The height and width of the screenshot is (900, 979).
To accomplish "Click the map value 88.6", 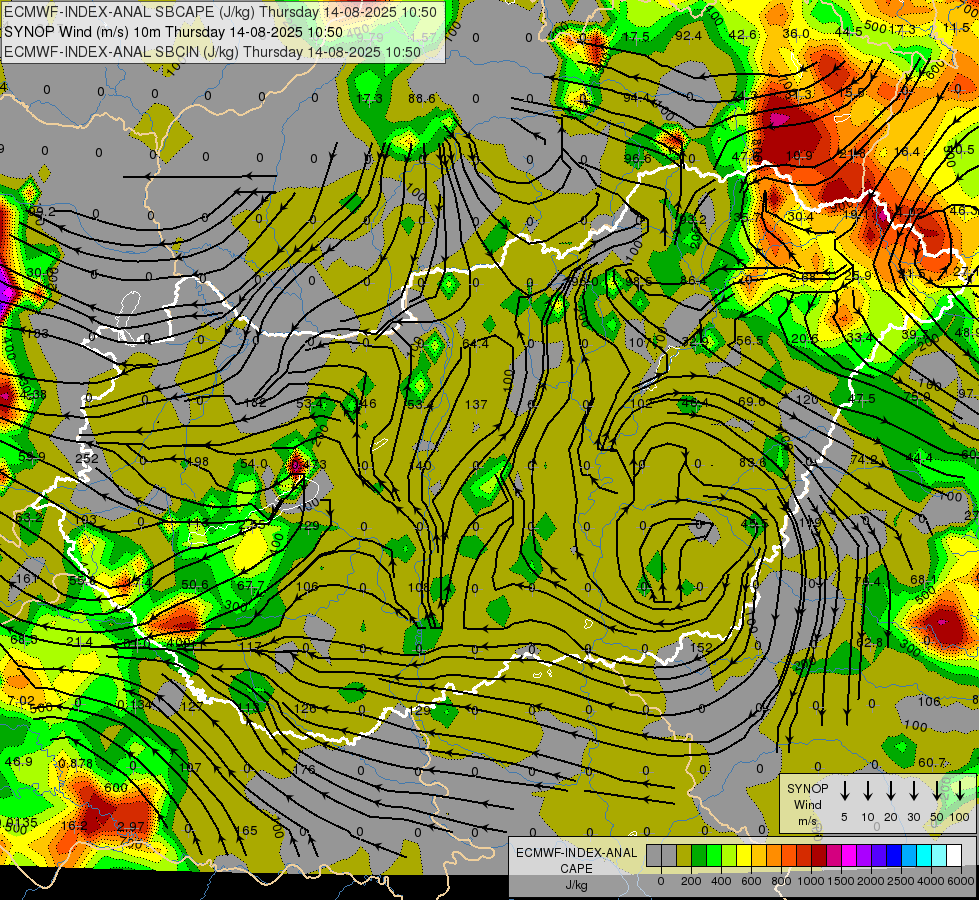I will pyautogui.click(x=421, y=97).
